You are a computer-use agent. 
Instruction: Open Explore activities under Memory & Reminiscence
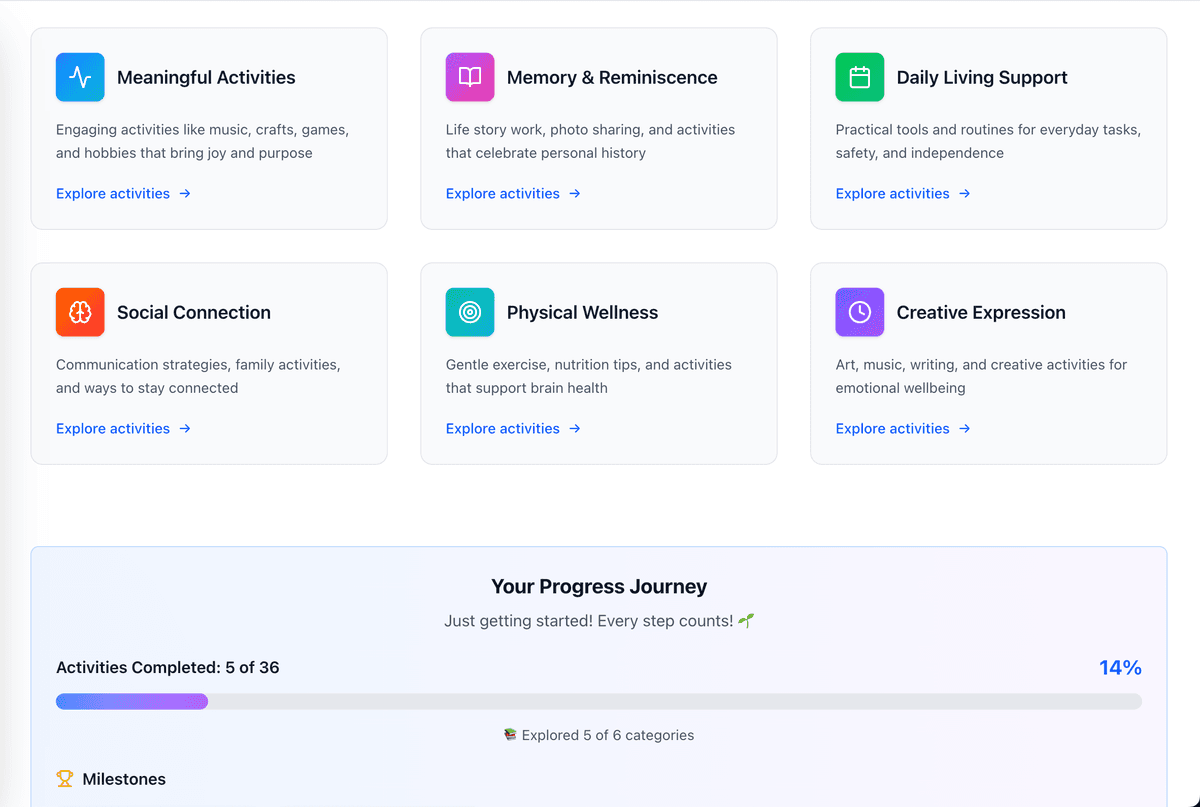click(503, 194)
